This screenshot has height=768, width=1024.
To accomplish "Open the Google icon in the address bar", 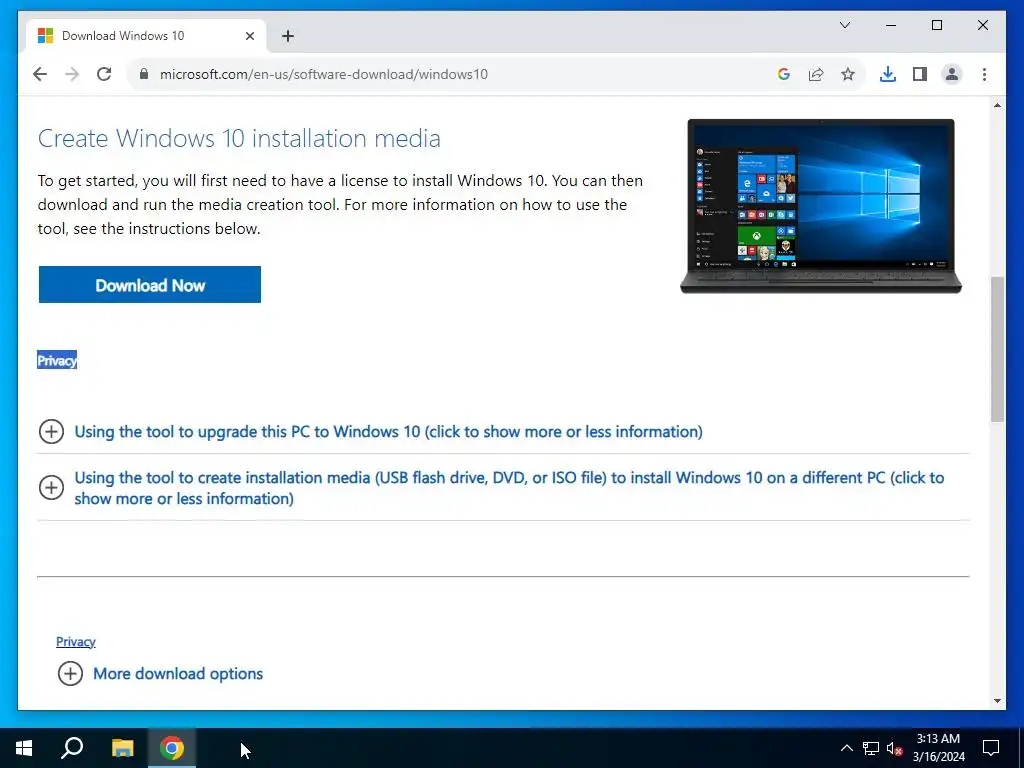I will [784, 74].
